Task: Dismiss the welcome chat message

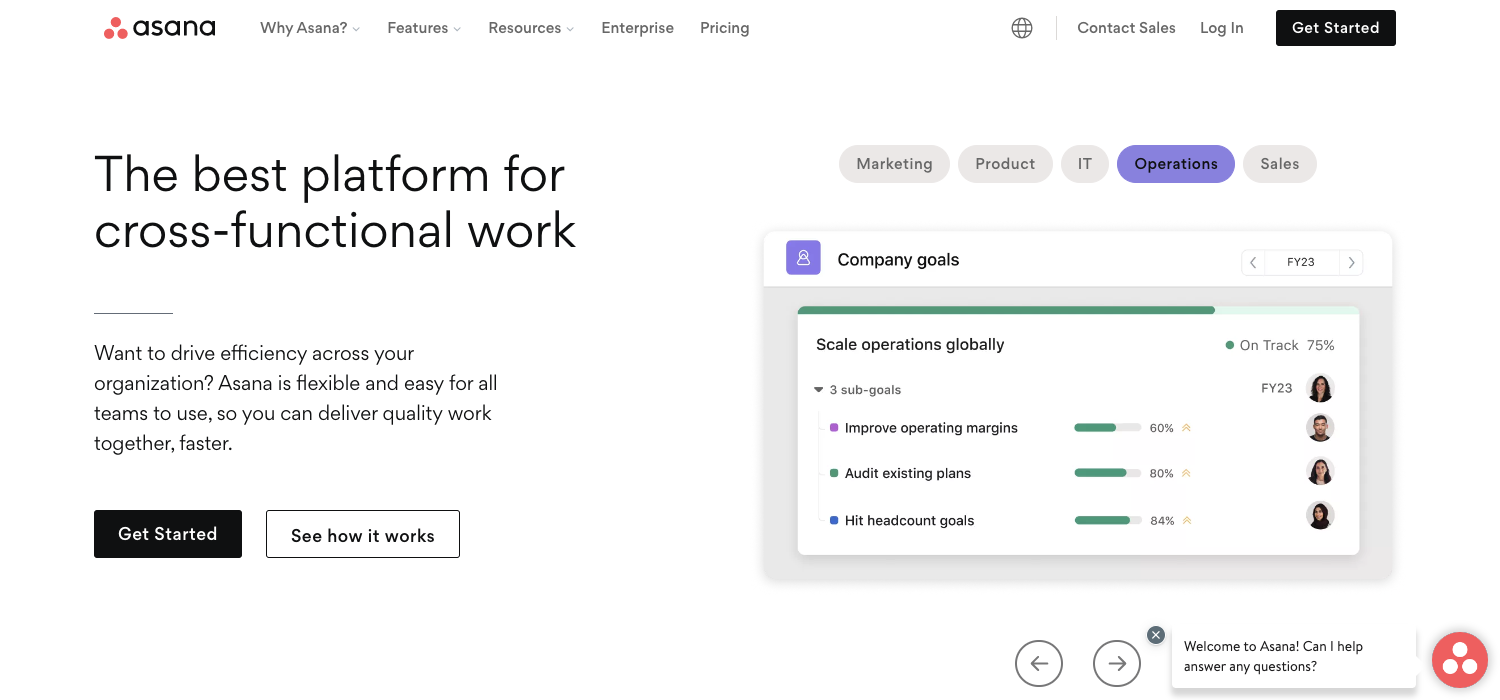Action: 1156,635
